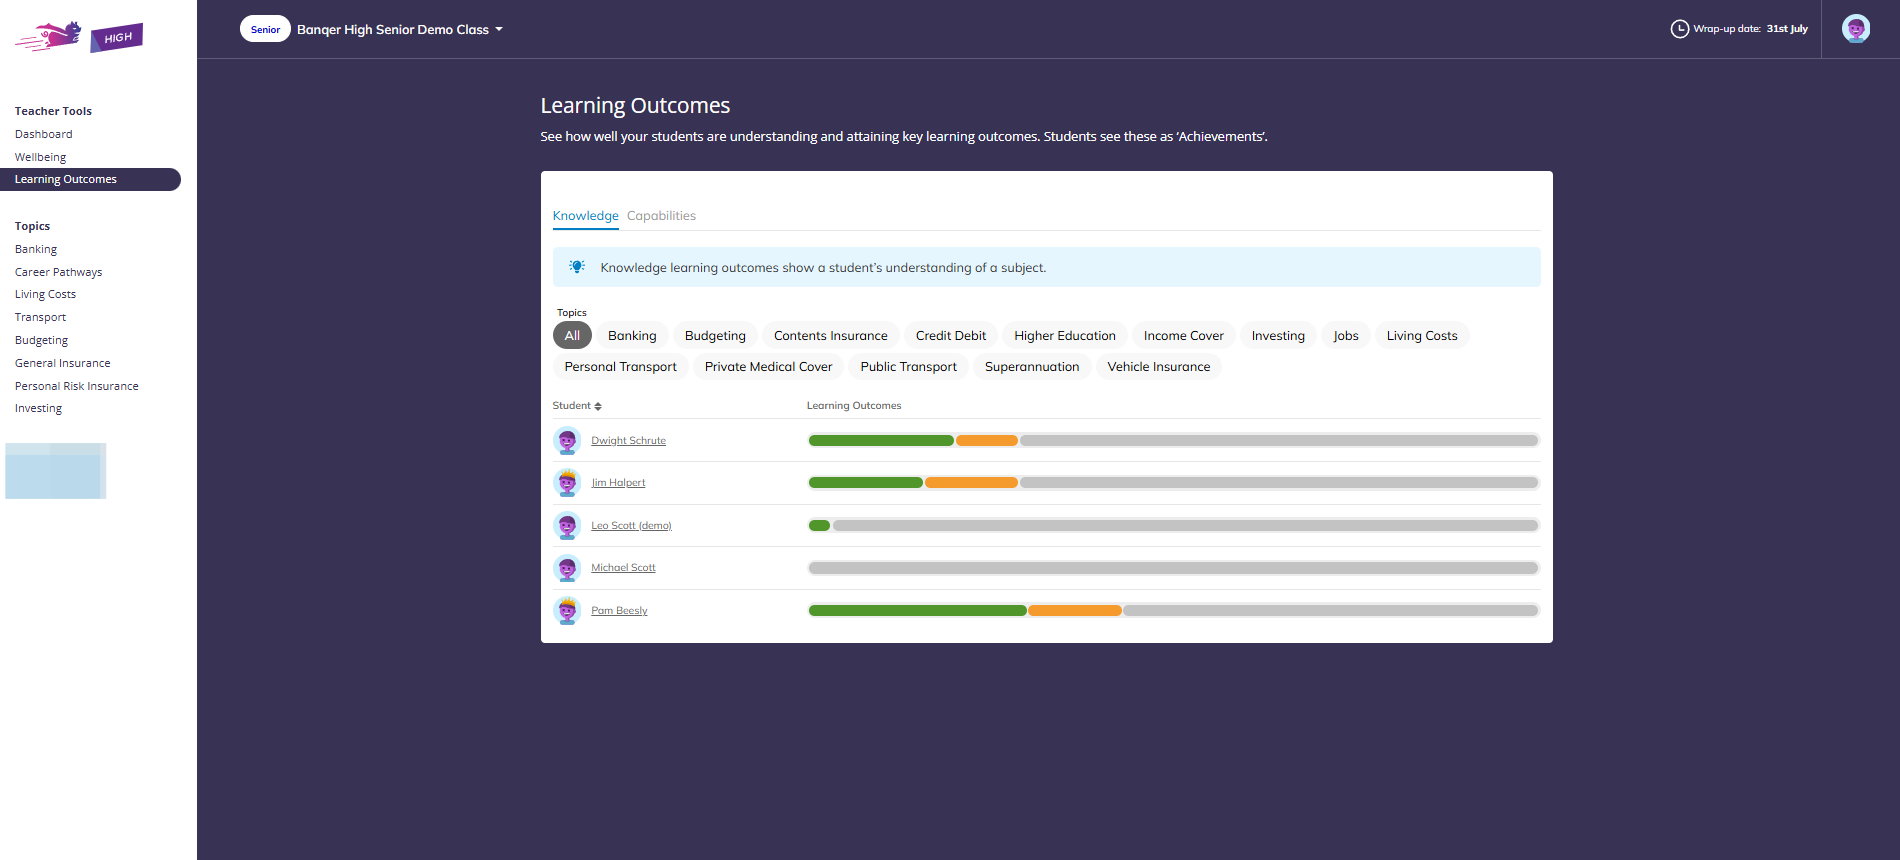Viewport: 1900px width, 860px height.
Task: Filter by Personal Transport topic
Action: [x=621, y=367]
